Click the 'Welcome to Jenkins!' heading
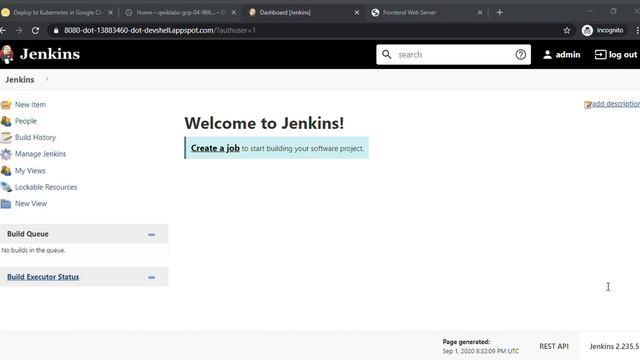640x360 pixels. [264, 123]
